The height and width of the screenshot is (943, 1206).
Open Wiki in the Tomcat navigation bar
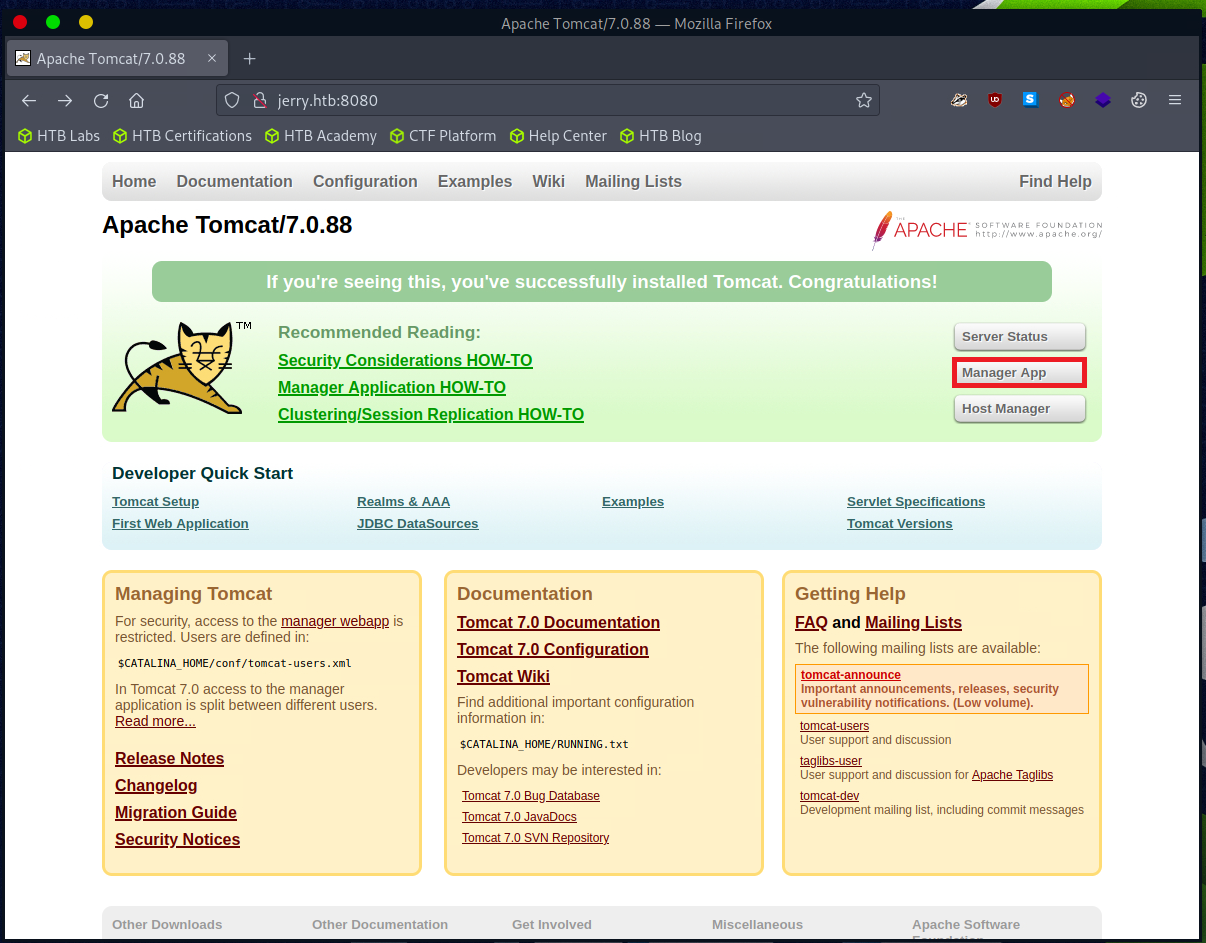coord(549,181)
